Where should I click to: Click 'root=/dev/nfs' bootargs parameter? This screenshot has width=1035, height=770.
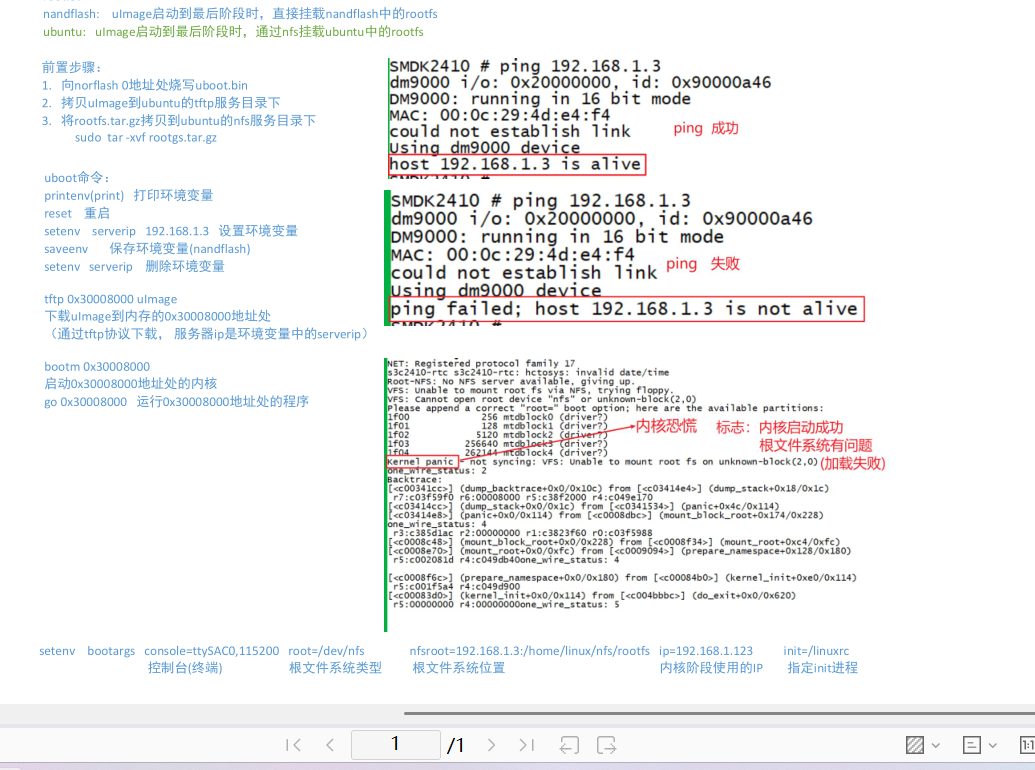pos(326,651)
